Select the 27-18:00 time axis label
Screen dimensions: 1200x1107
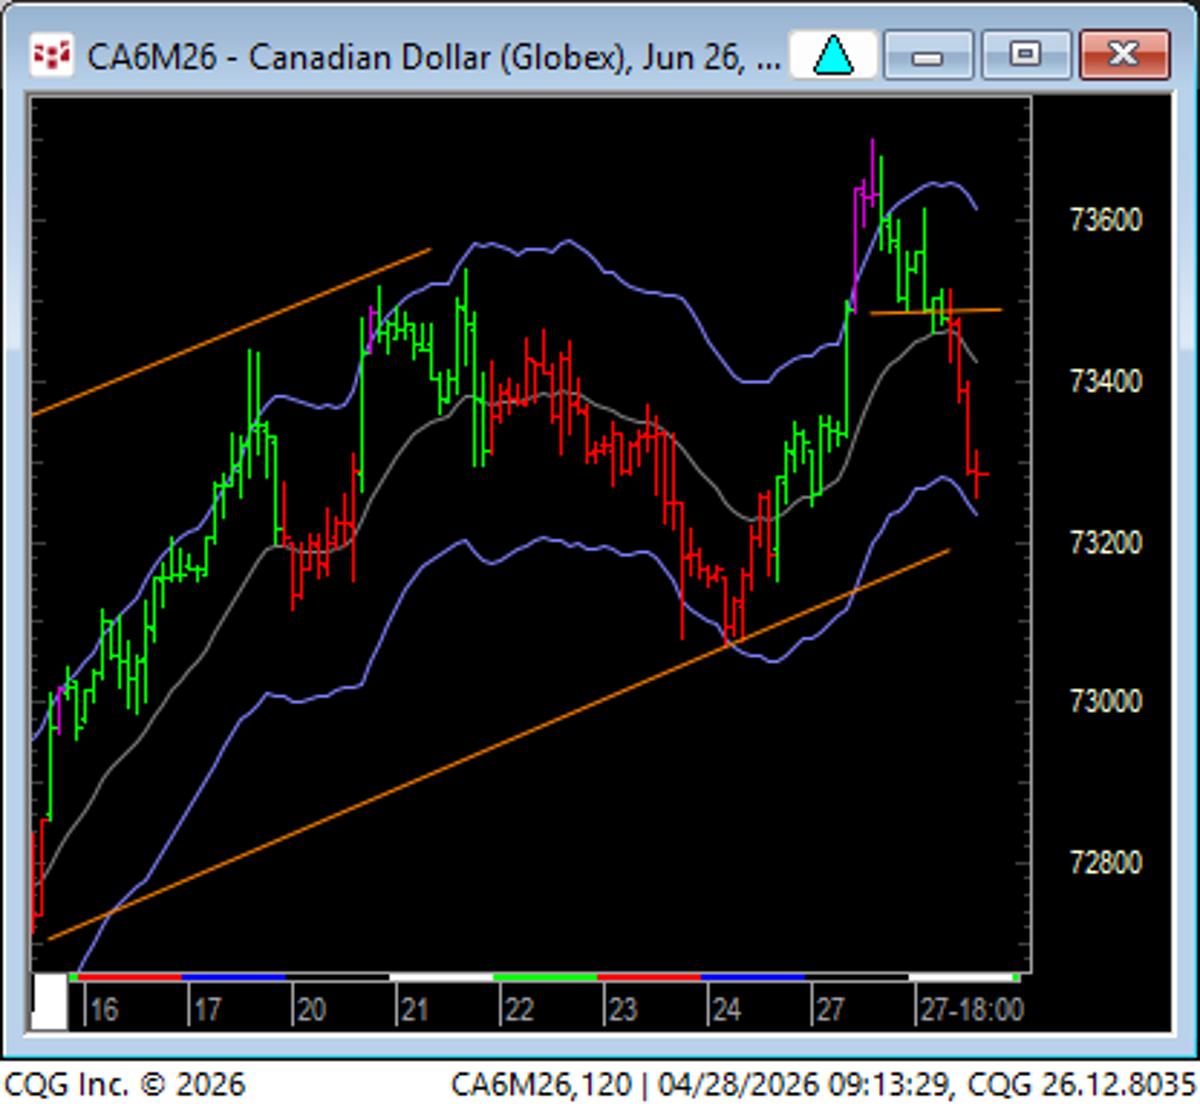(972, 1010)
